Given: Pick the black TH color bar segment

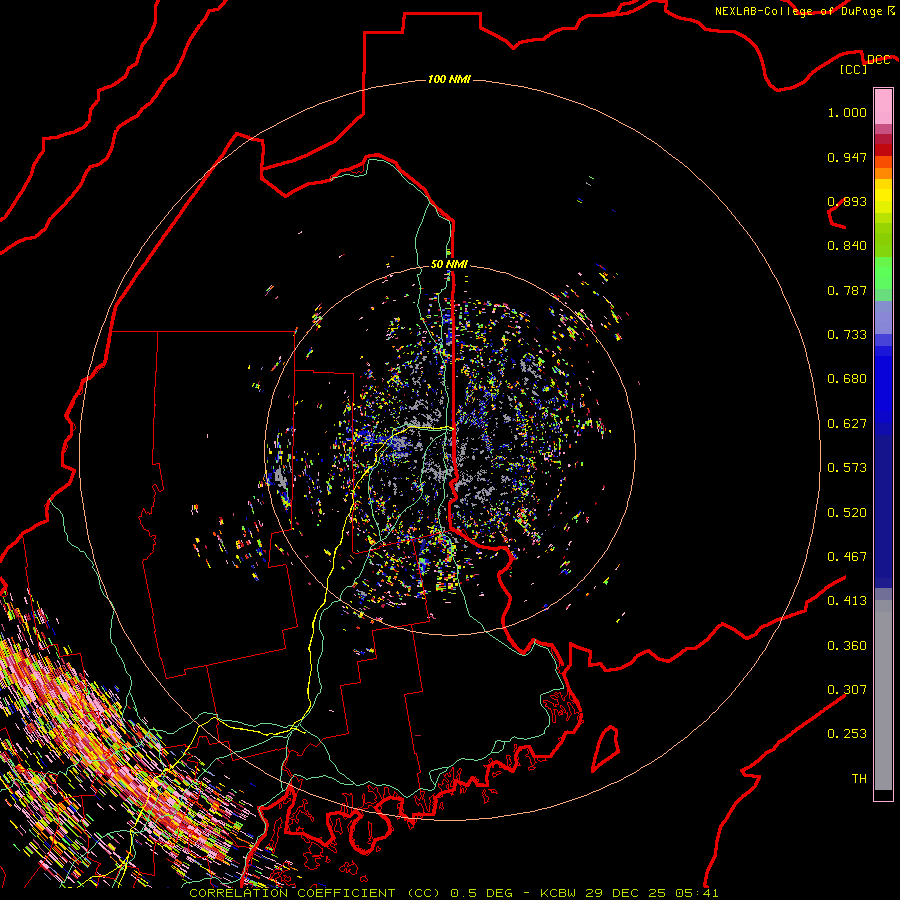Looking at the screenshot, I should pos(883,794).
